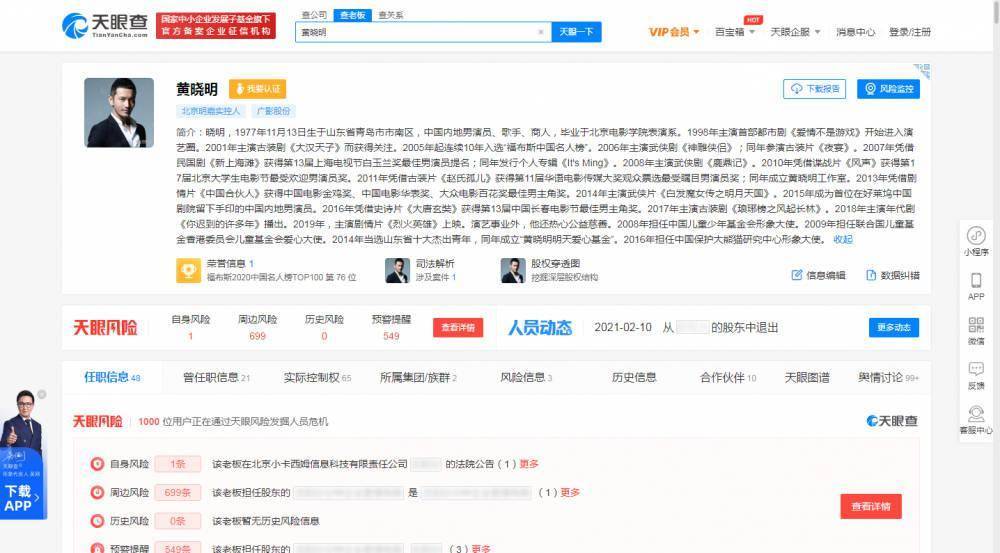
Task: Click the 更多动态 button
Action: 893,327
